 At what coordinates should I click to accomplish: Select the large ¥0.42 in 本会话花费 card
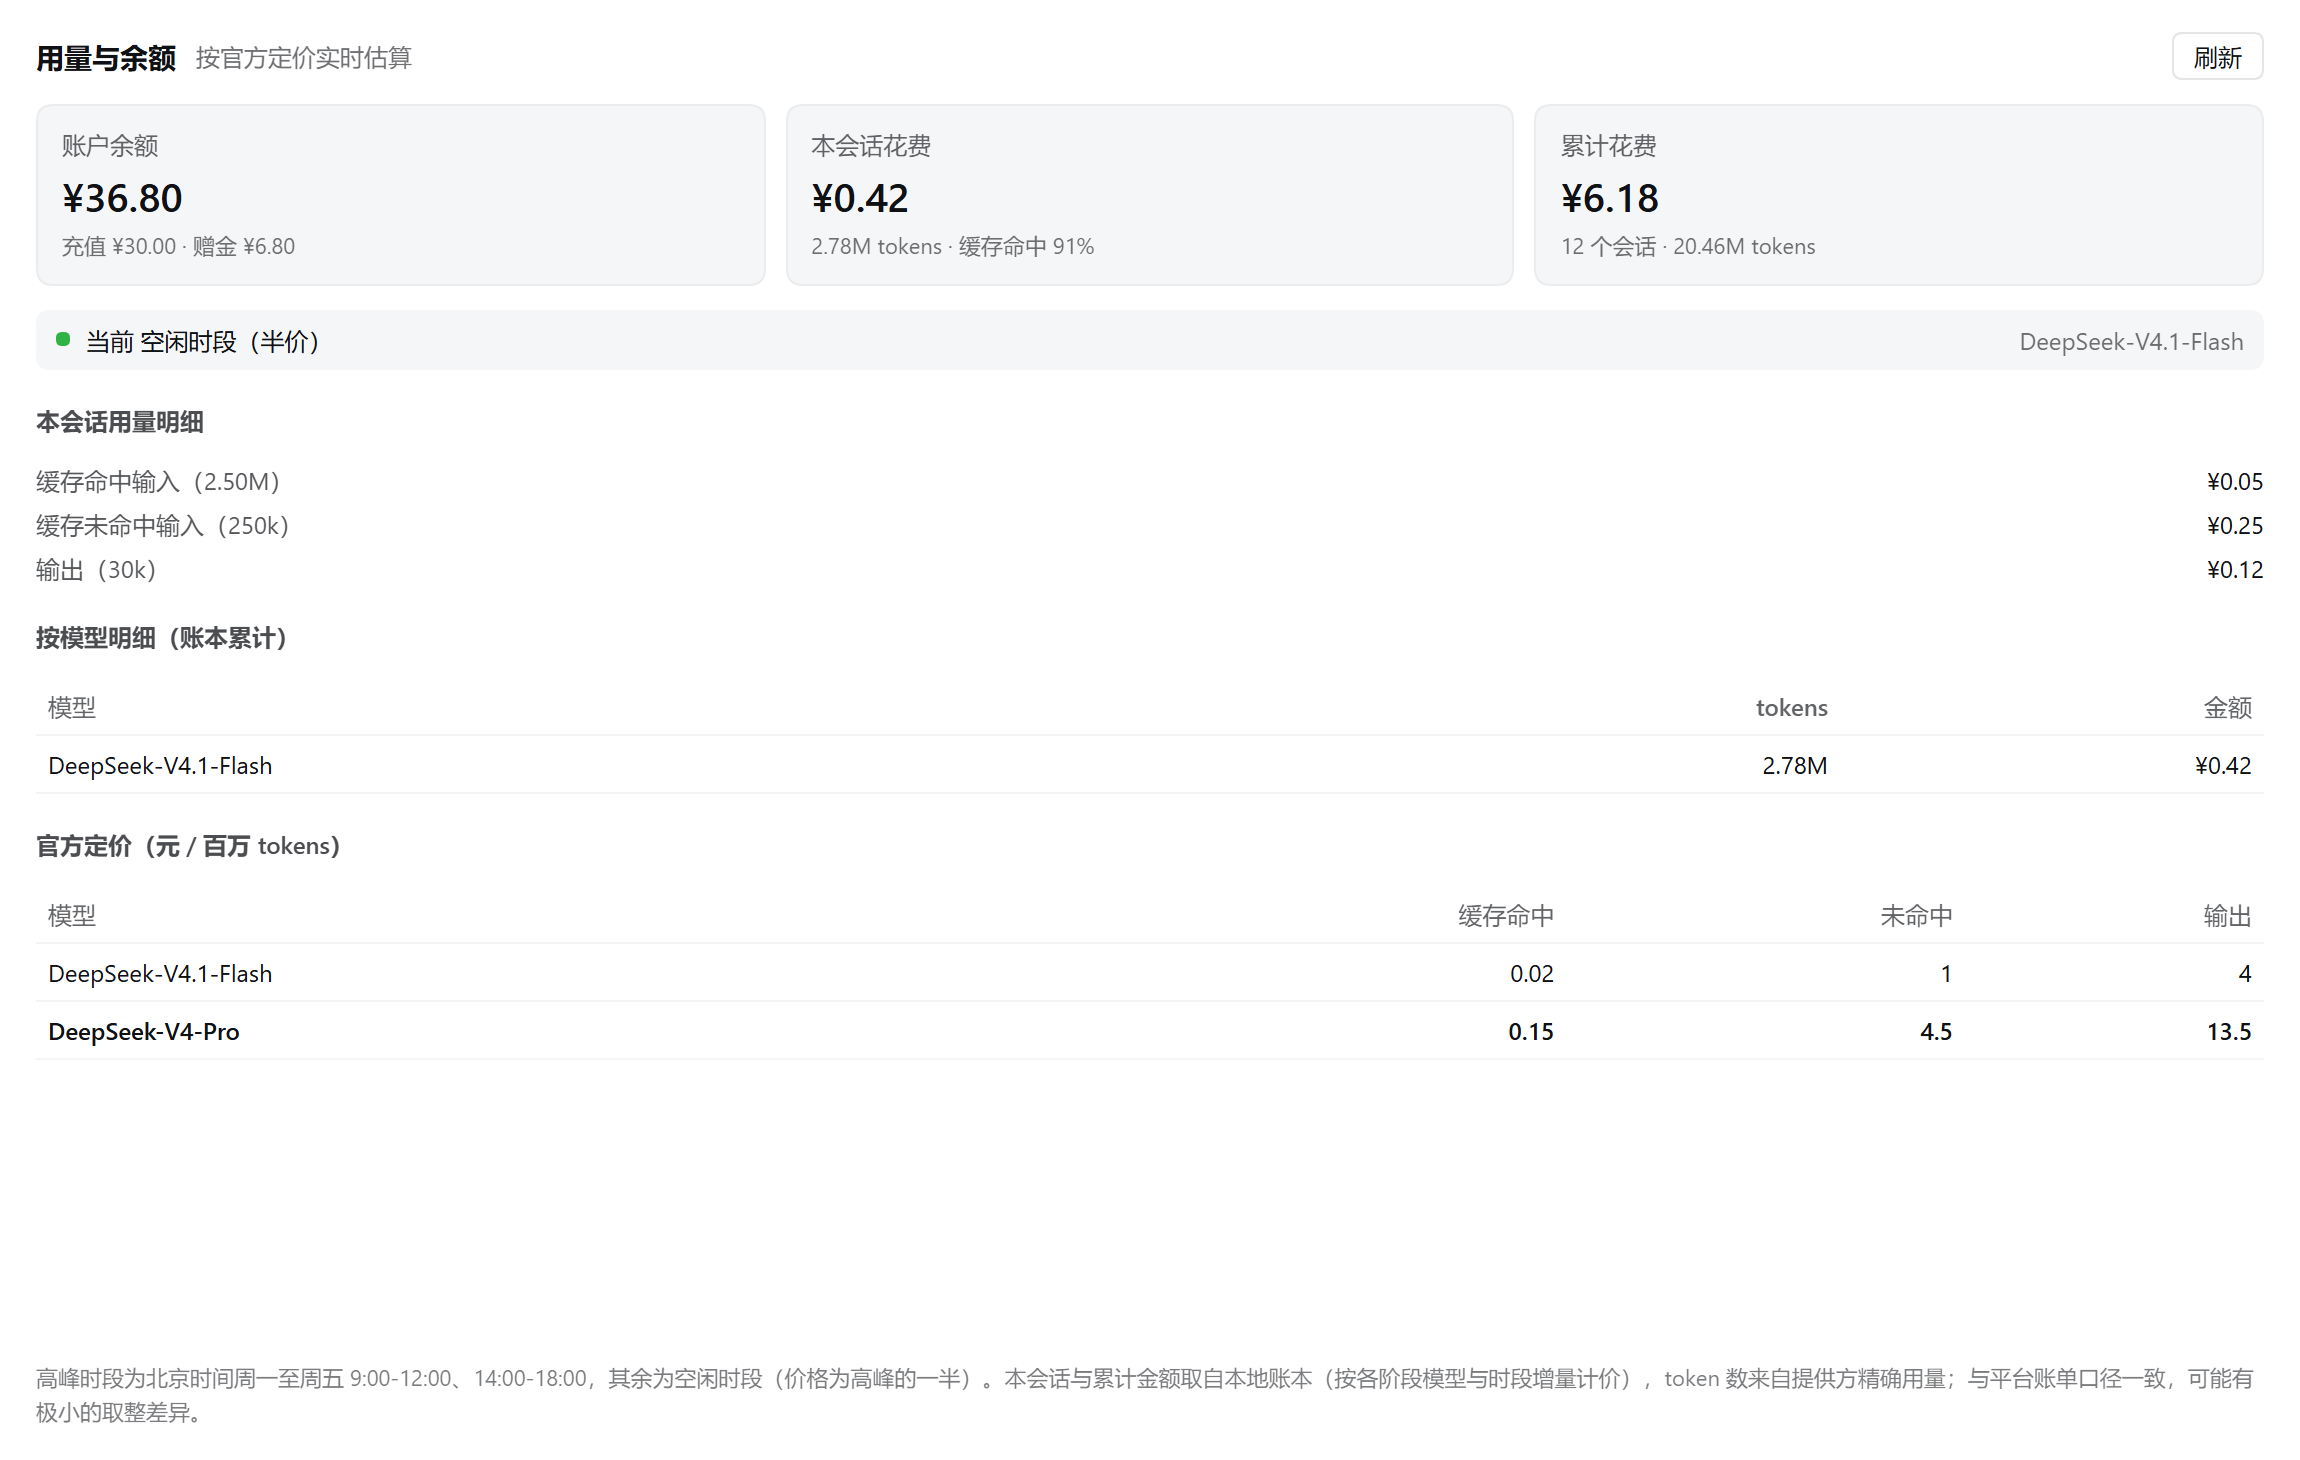click(x=860, y=198)
